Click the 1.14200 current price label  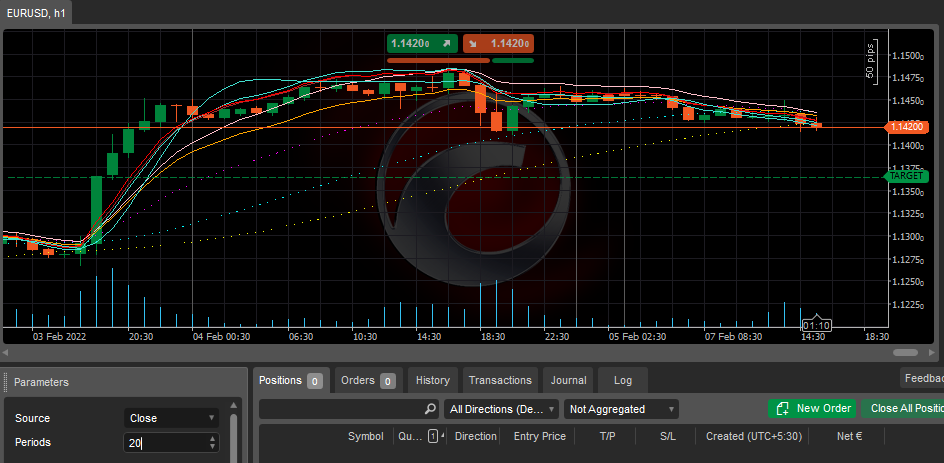pyautogui.click(x=905, y=127)
